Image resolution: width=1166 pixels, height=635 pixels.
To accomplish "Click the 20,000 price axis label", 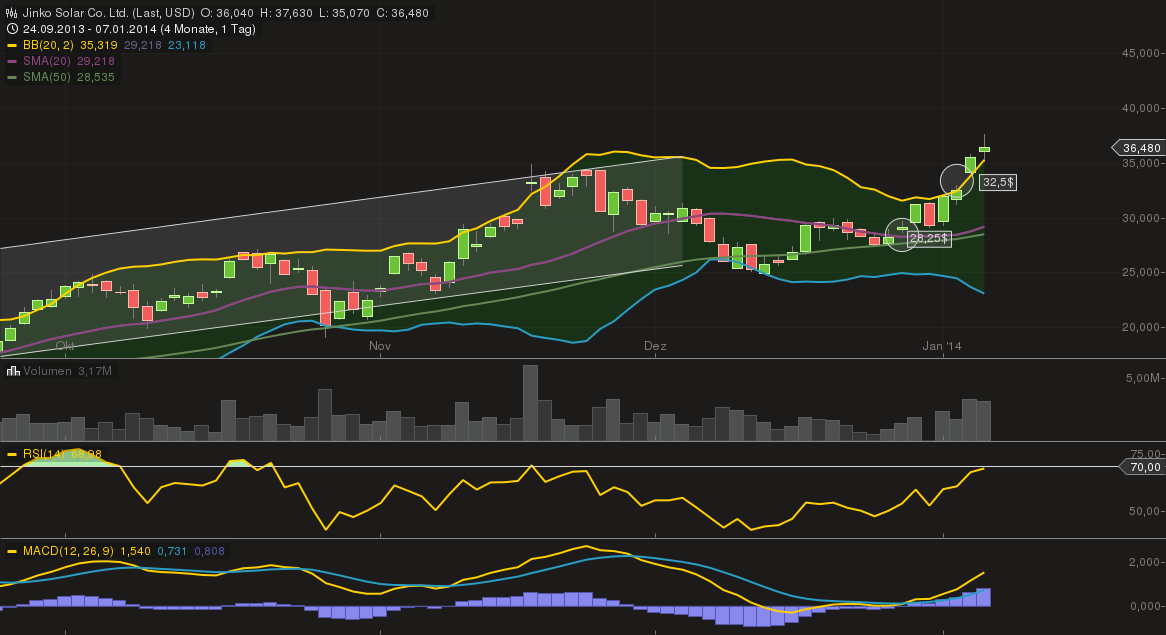I will [1141, 328].
